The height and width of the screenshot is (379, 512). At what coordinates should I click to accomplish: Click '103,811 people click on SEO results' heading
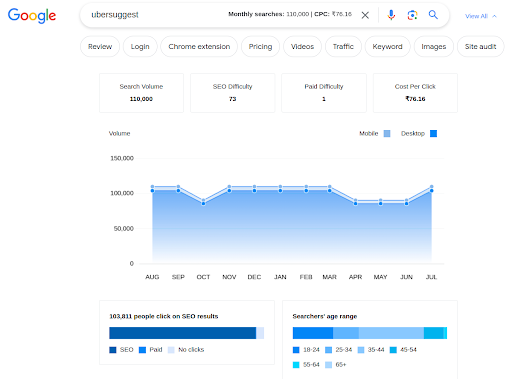164,316
